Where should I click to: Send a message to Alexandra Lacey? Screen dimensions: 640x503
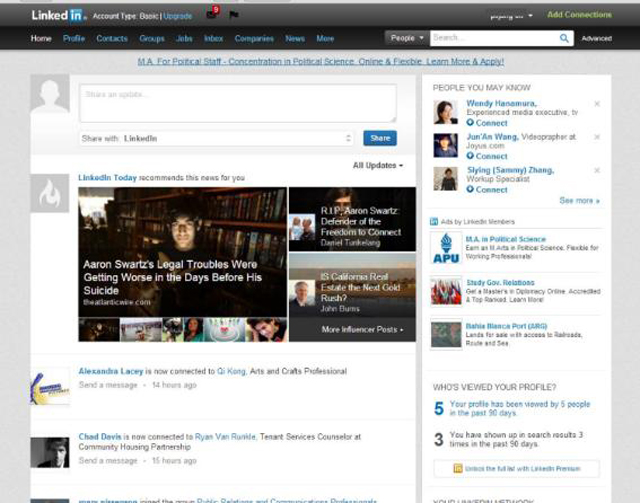pos(108,385)
